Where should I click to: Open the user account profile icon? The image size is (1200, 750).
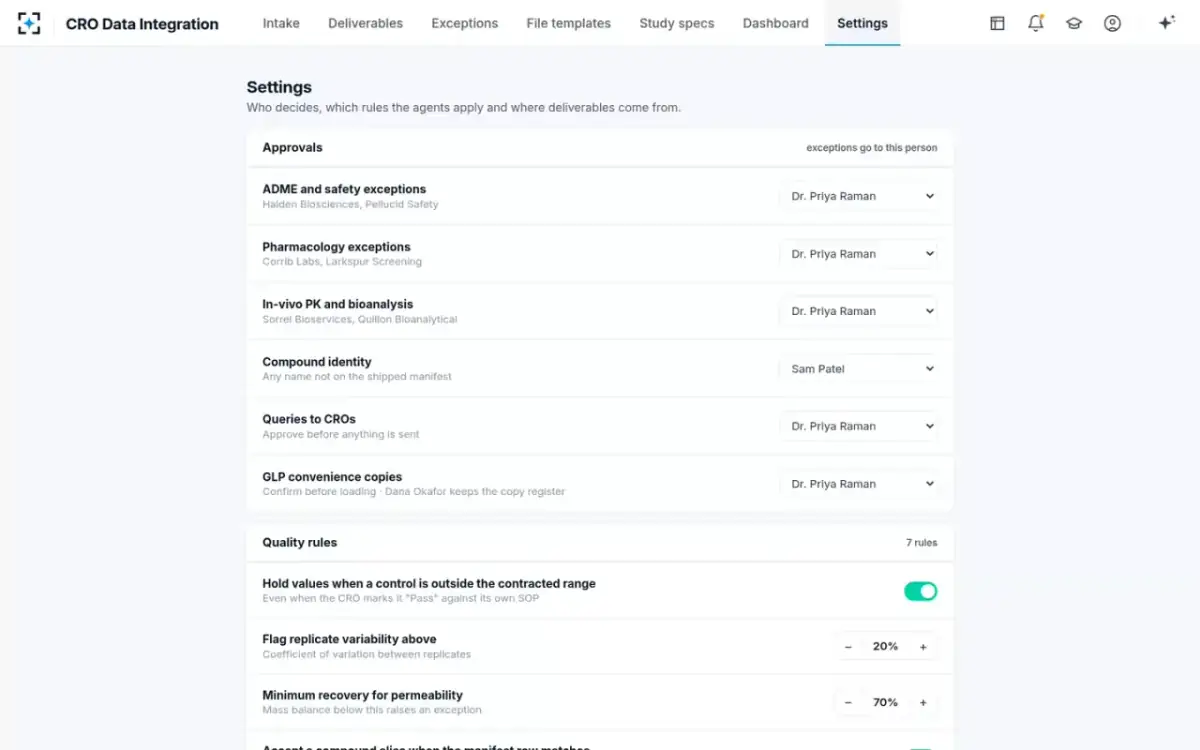[1112, 23]
